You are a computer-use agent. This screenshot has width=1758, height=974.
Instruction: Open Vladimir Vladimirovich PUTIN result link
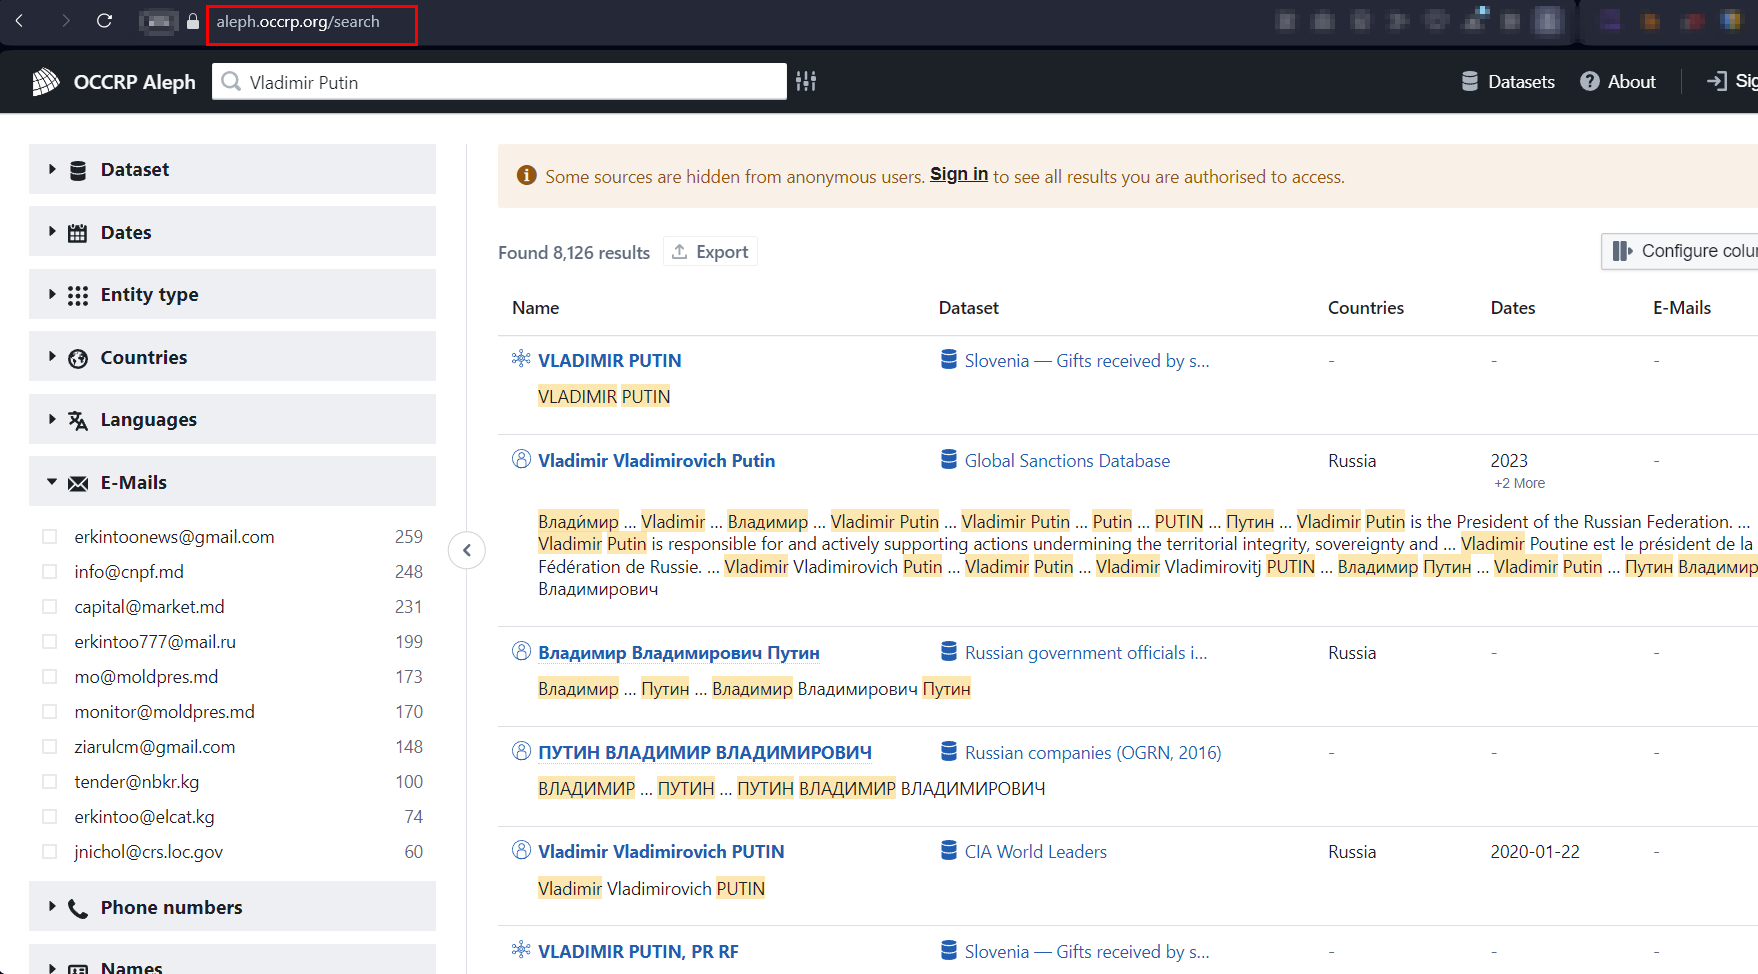coord(661,852)
